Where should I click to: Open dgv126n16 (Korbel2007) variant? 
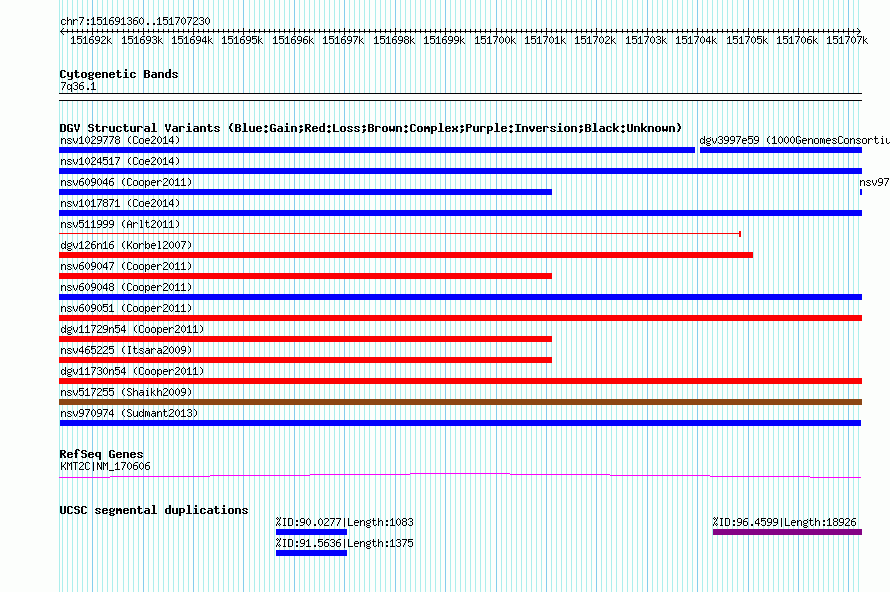click(x=126, y=245)
